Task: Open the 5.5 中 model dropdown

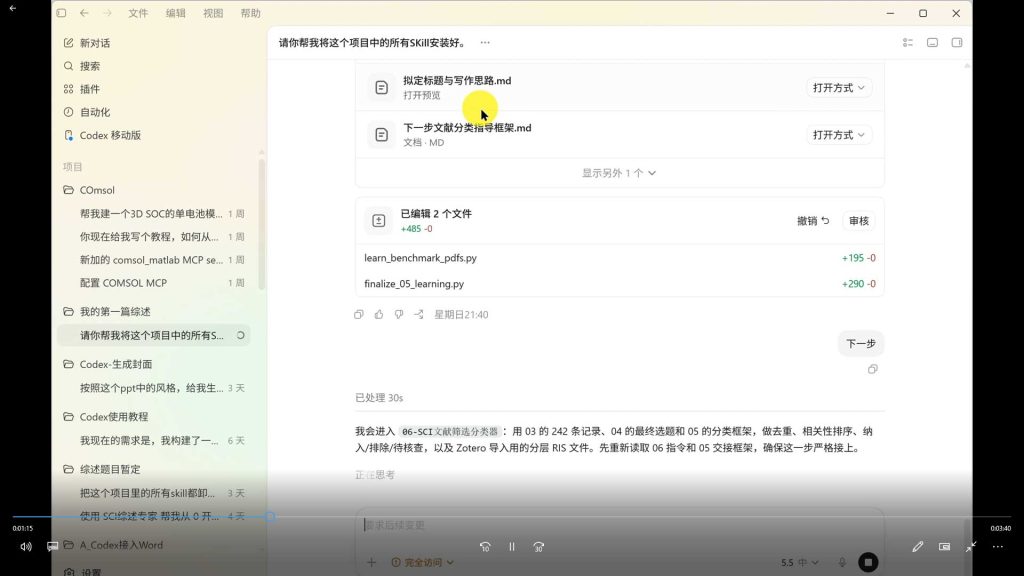Action: pos(799,562)
